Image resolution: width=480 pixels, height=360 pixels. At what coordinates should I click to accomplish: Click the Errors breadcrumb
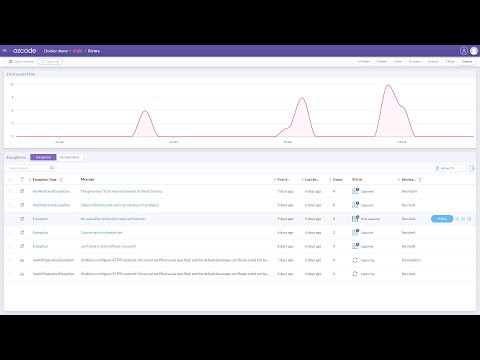click(94, 51)
